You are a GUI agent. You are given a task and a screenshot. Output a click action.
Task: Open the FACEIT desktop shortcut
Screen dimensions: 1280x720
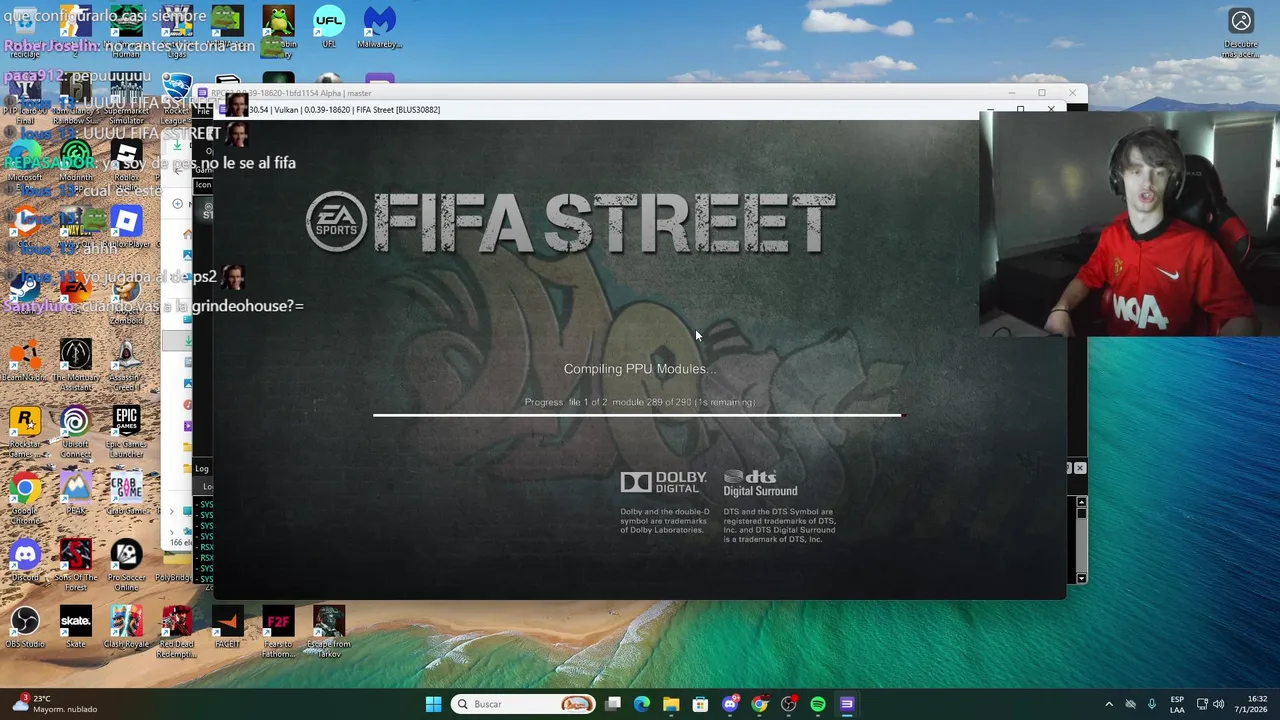[227, 627]
